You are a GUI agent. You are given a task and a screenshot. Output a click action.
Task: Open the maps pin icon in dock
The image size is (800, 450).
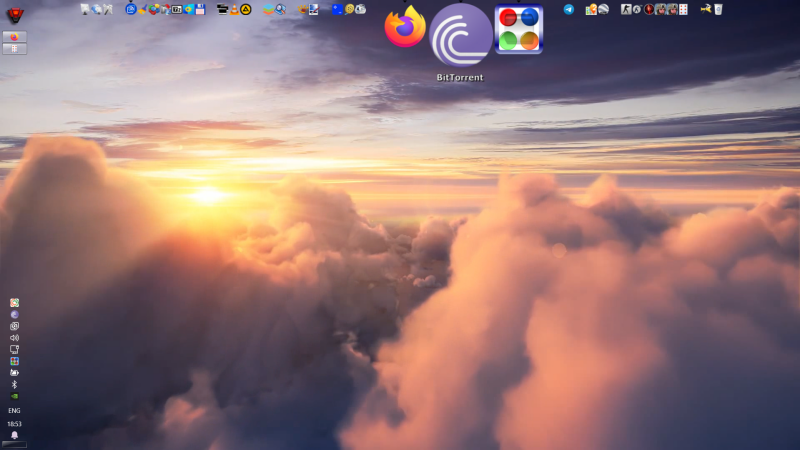click(591, 9)
